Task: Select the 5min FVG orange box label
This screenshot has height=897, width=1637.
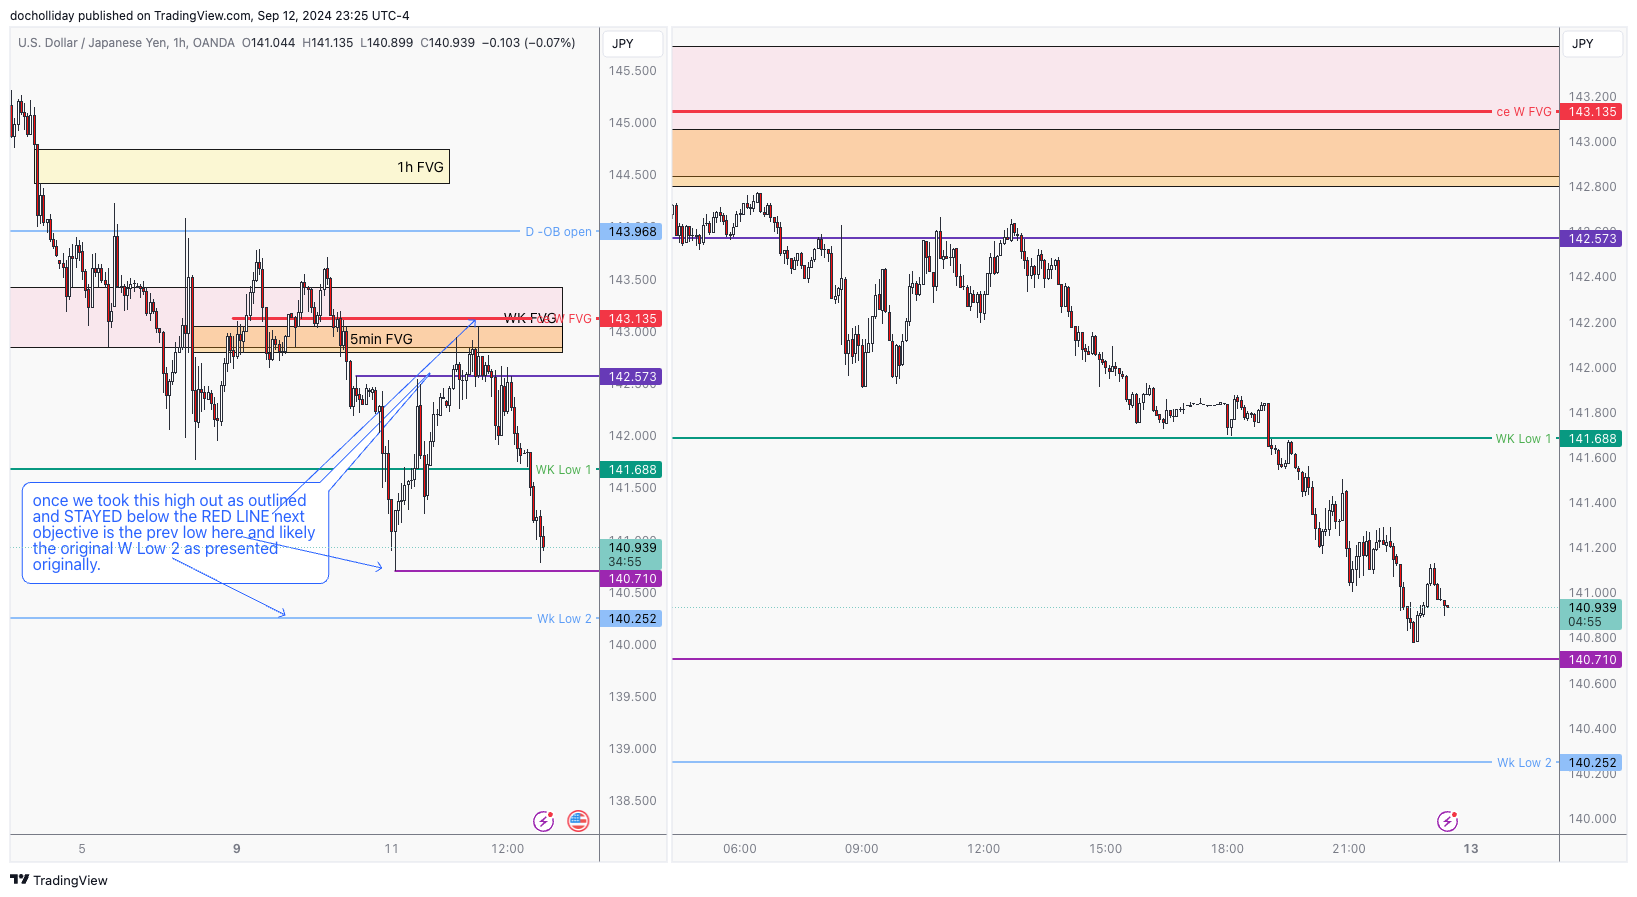Action: pyautogui.click(x=381, y=339)
